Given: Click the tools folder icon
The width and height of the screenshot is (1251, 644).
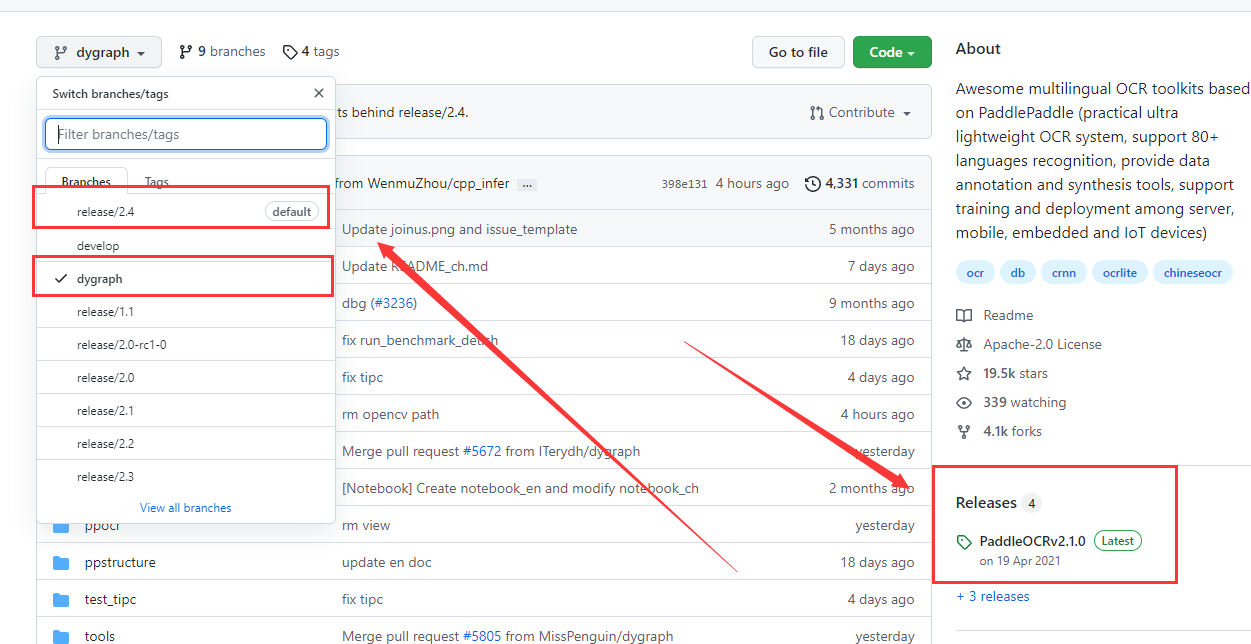Looking at the screenshot, I should 62,636.
